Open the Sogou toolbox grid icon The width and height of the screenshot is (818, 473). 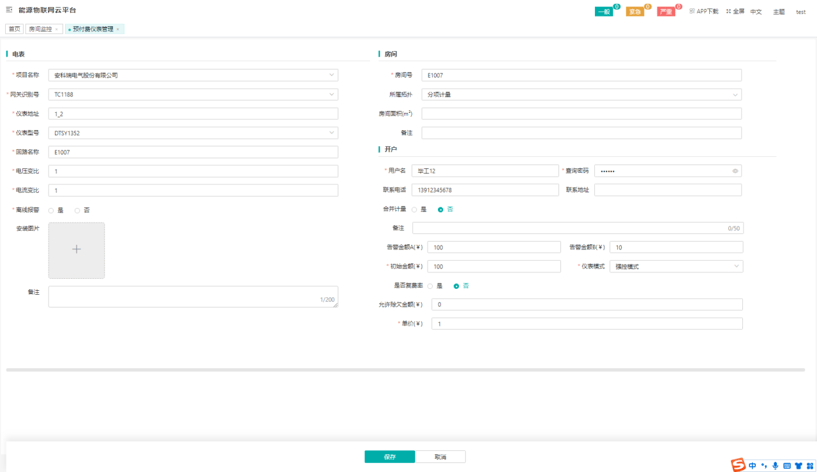coord(810,466)
